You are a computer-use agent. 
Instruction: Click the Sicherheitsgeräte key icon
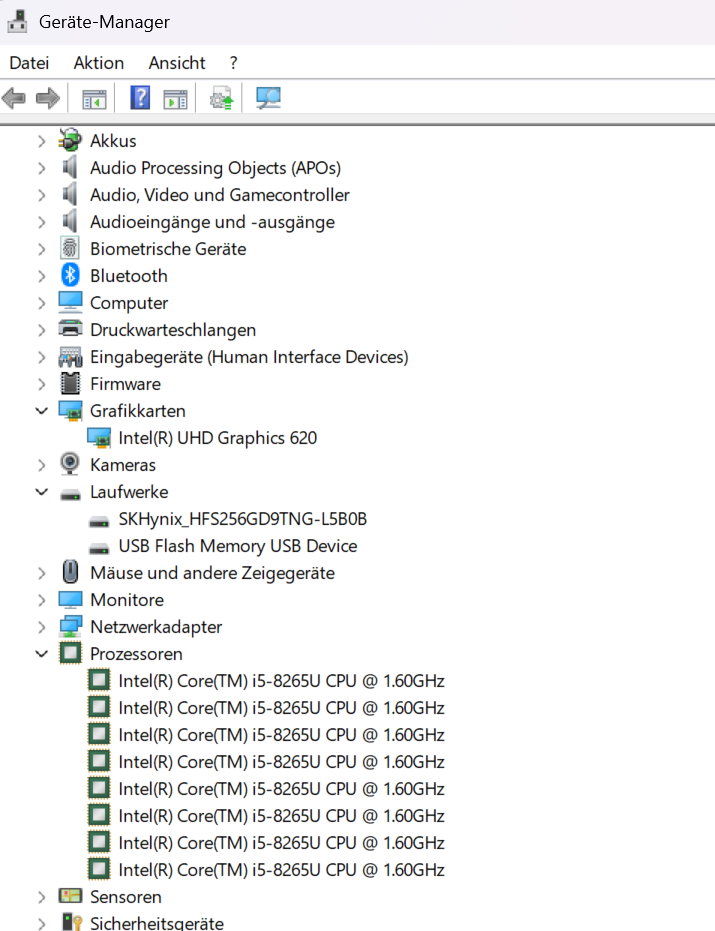click(x=72, y=922)
